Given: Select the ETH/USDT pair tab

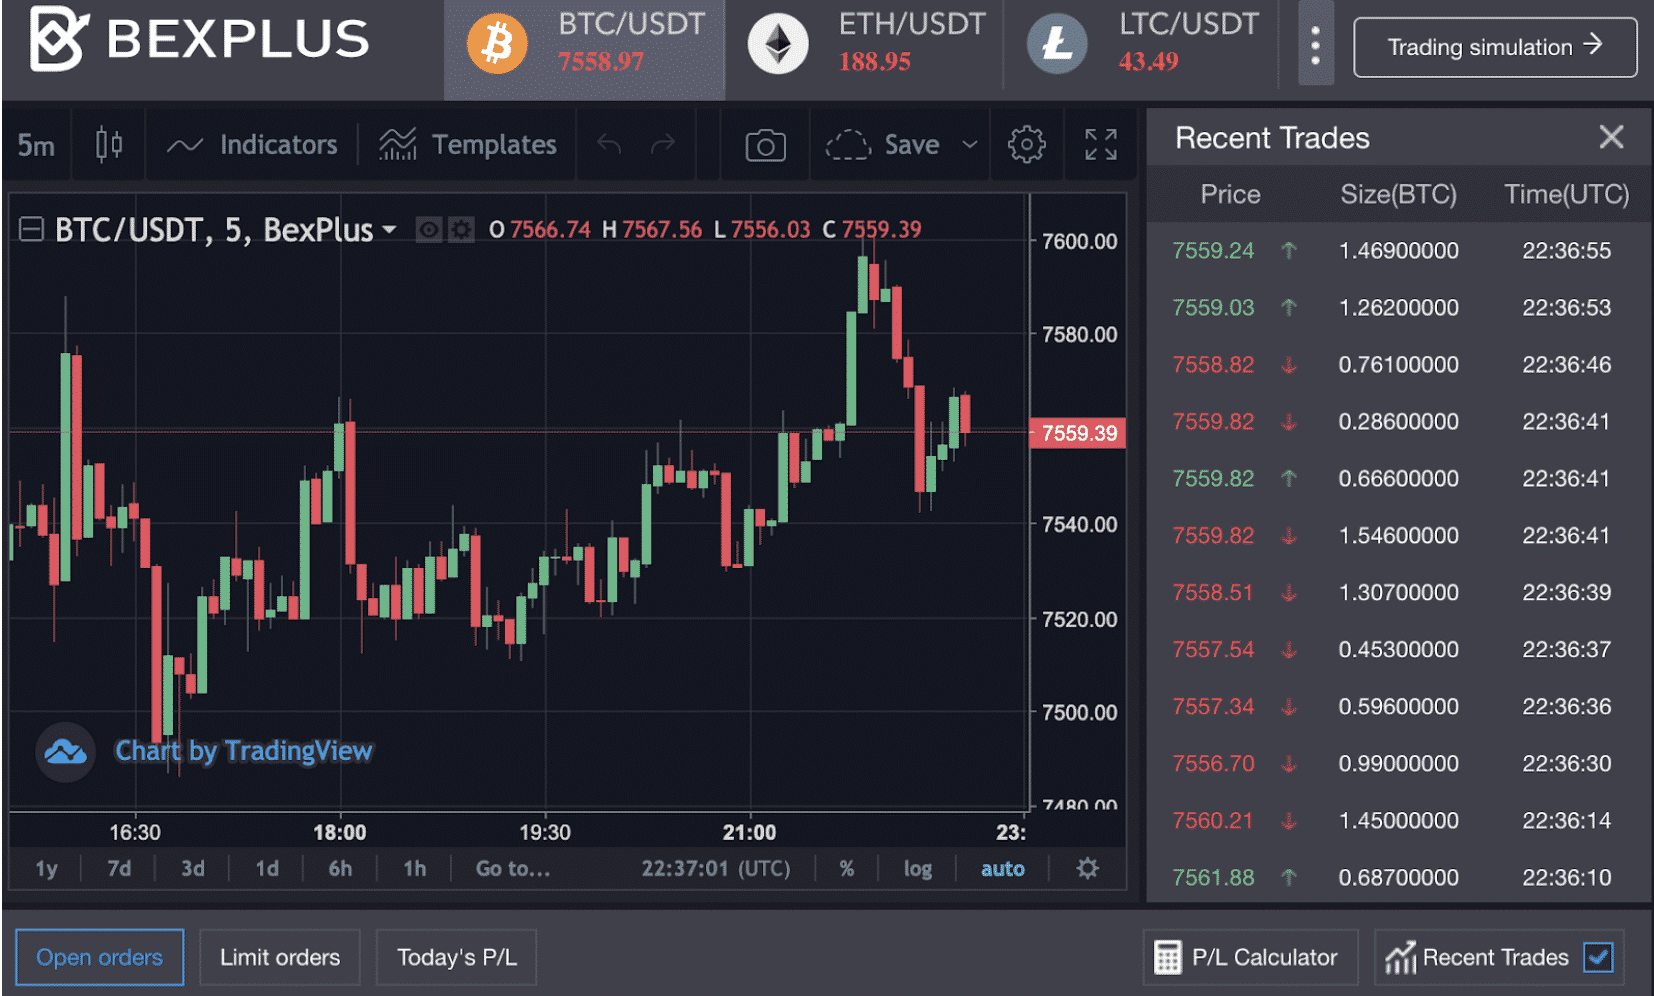Looking at the screenshot, I should click(865, 47).
